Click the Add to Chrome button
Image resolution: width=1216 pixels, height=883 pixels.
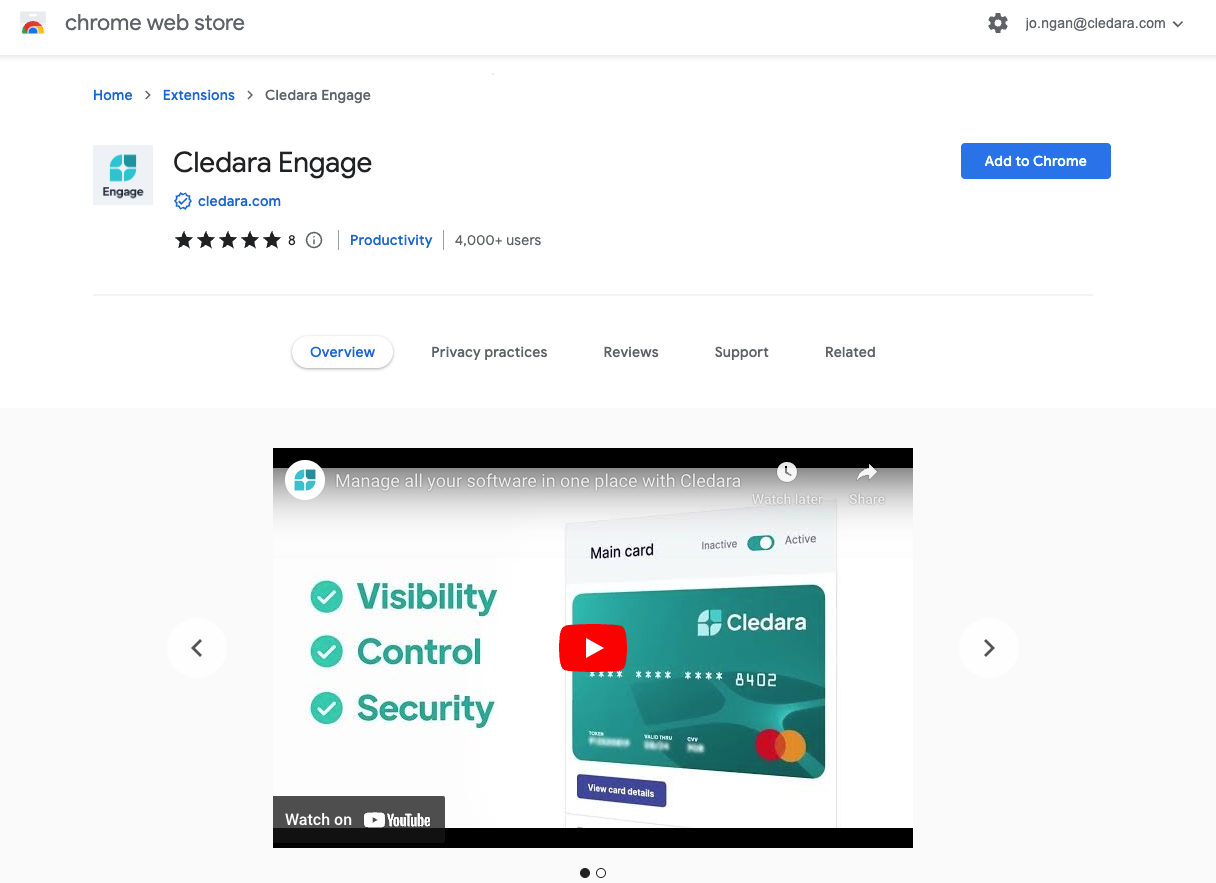(1036, 161)
